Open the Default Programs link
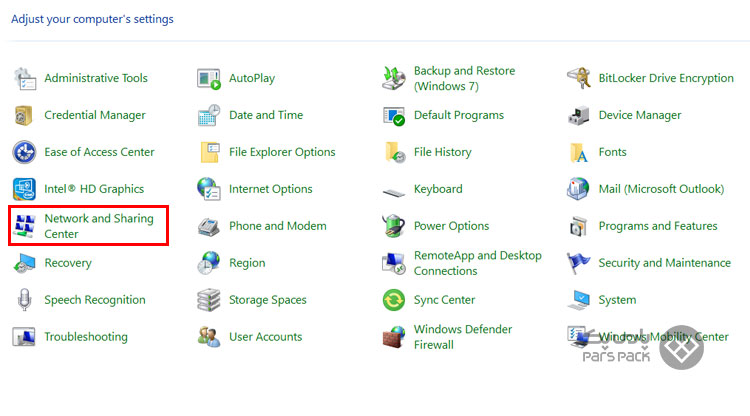Screen dimensions: 750x416 (x=458, y=115)
